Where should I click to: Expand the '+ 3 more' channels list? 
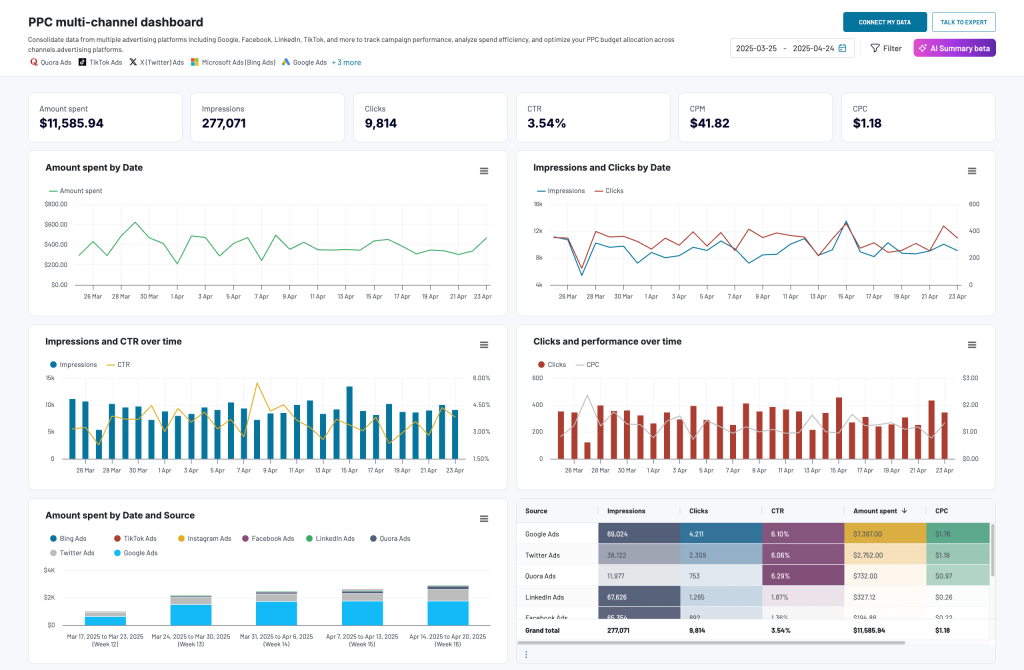point(347,62)
